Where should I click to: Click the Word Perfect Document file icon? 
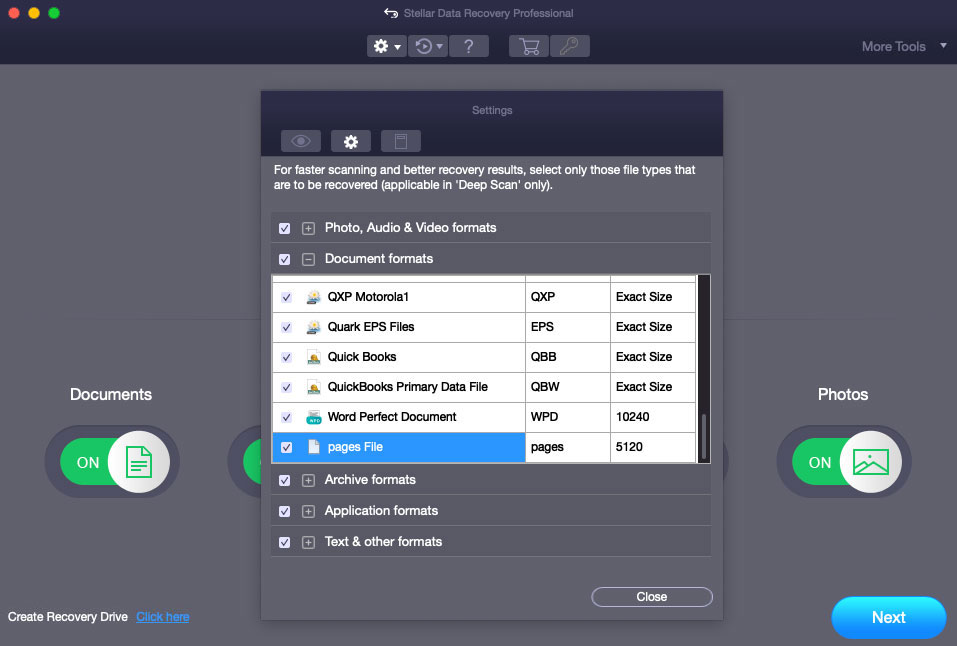click(314, 417)
